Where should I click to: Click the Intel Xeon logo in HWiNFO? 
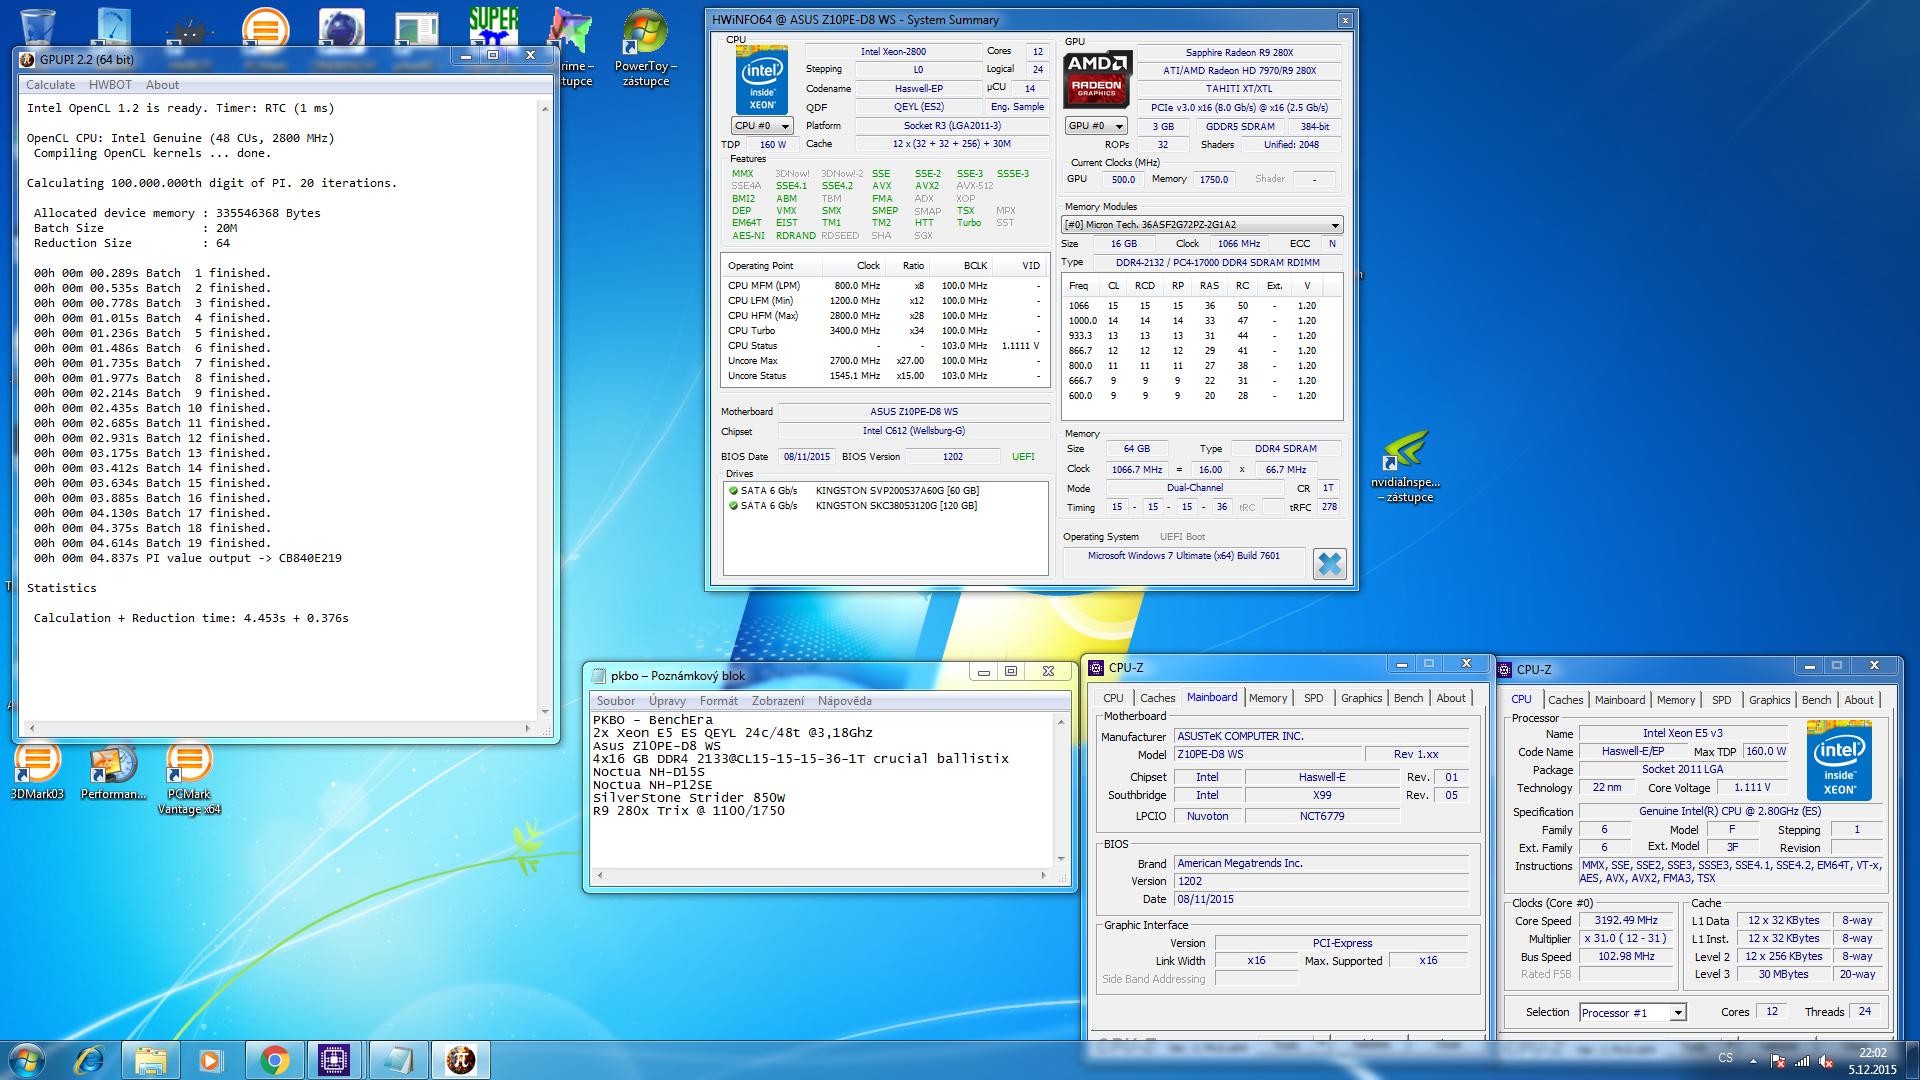[762, 80]
